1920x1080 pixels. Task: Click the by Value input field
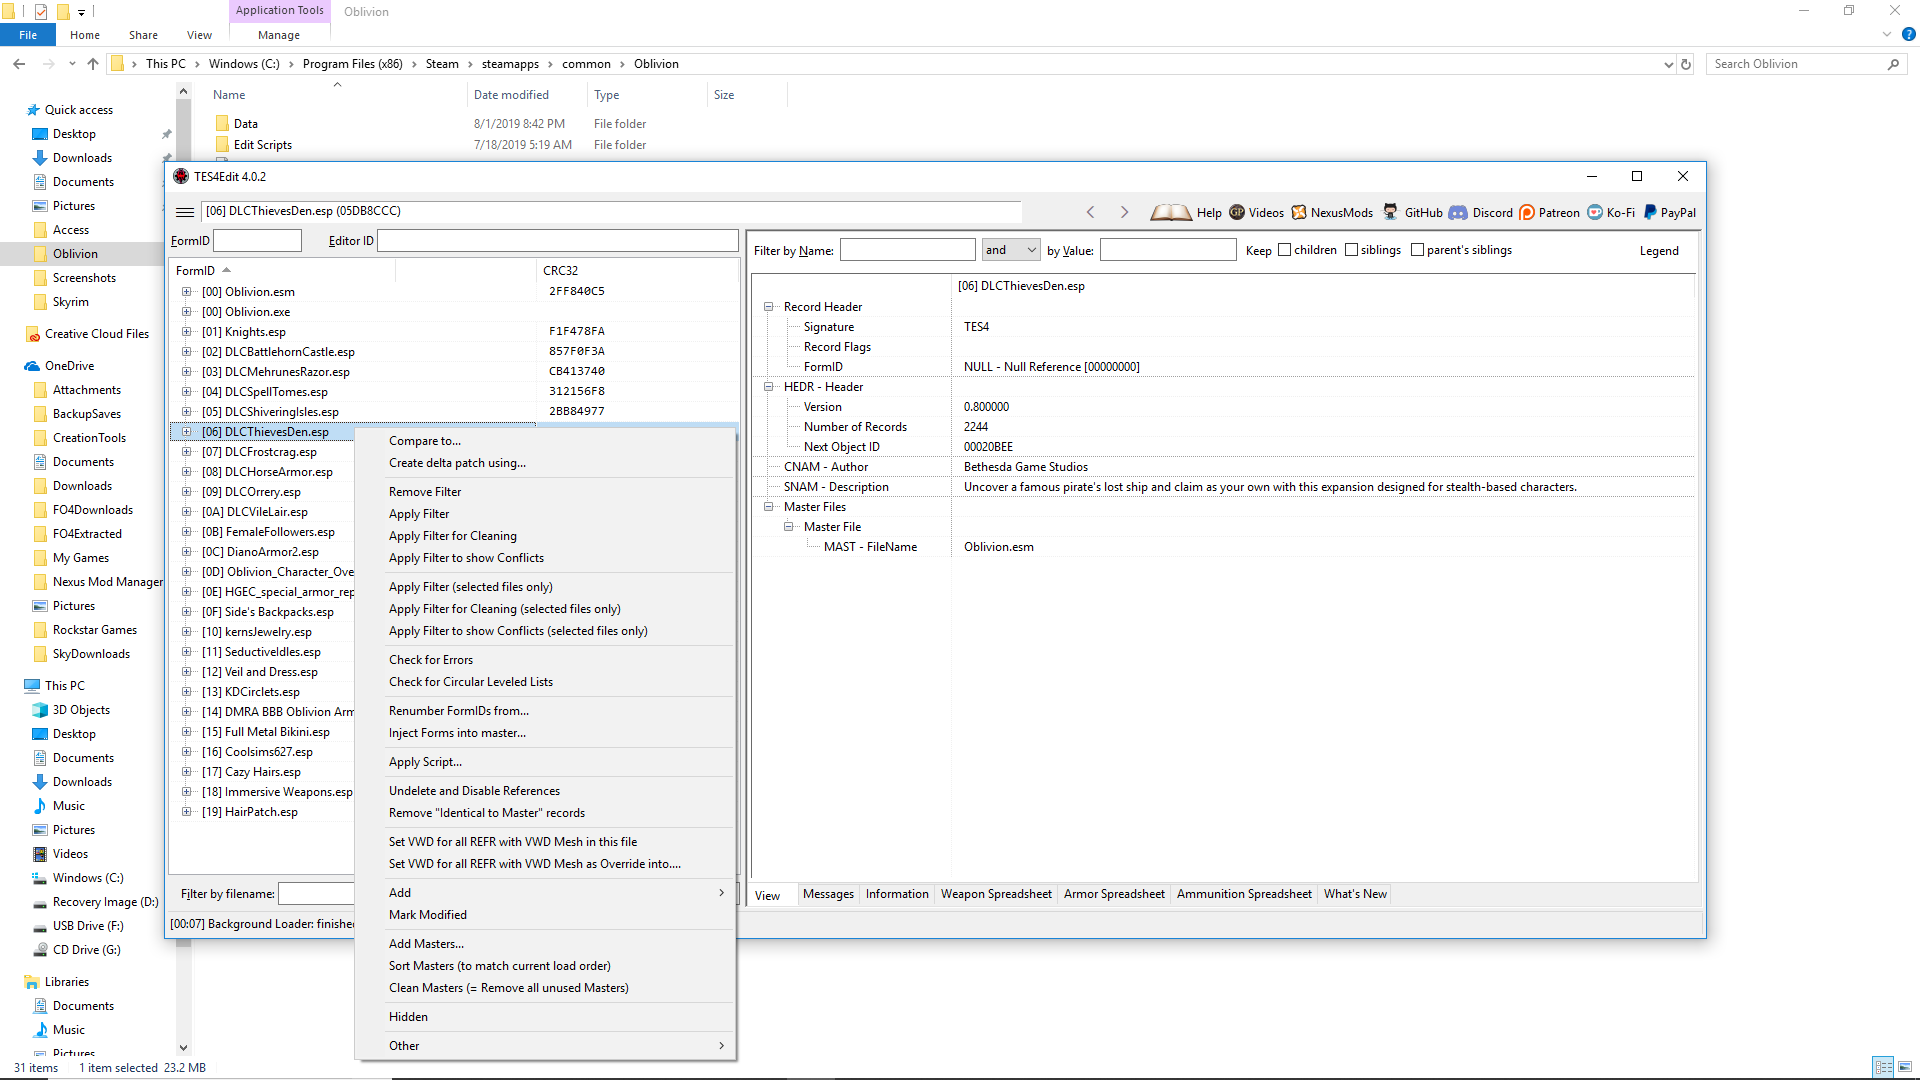(1168, 250)
